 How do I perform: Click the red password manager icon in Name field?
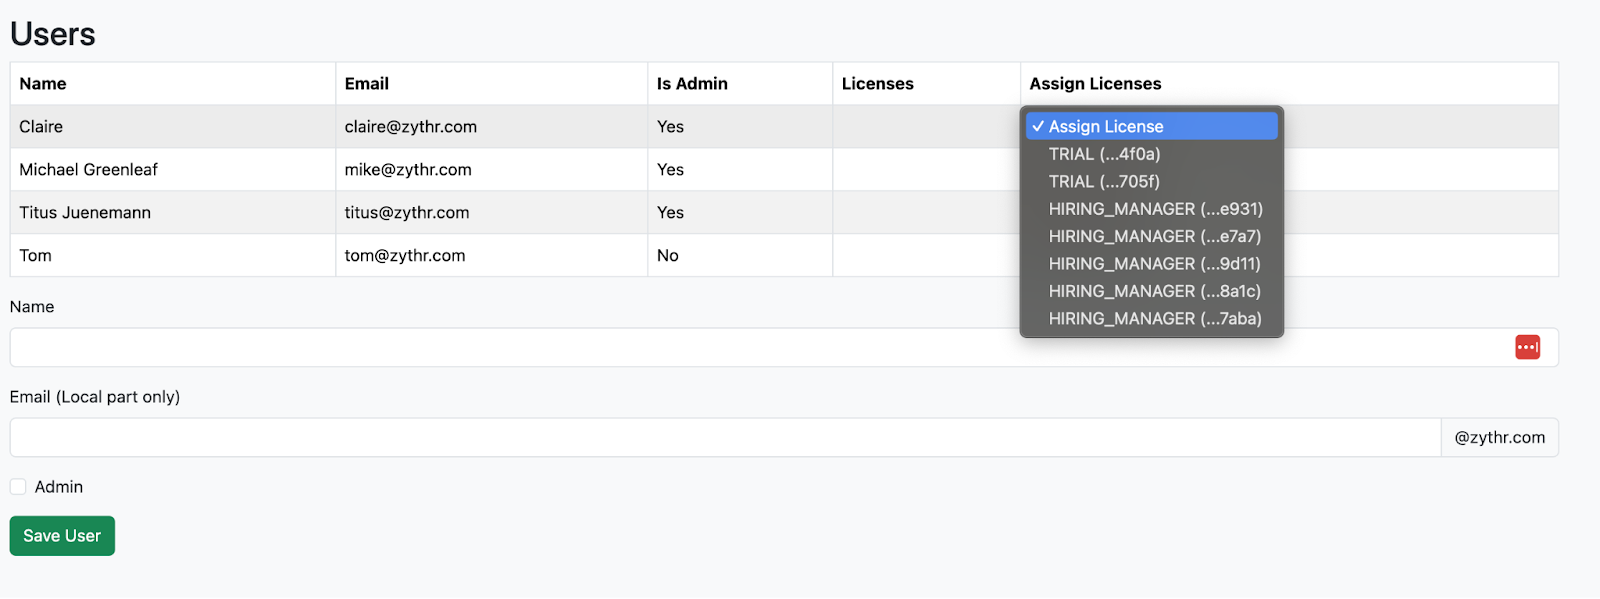pyautogui.click(x=1527, y=347)
